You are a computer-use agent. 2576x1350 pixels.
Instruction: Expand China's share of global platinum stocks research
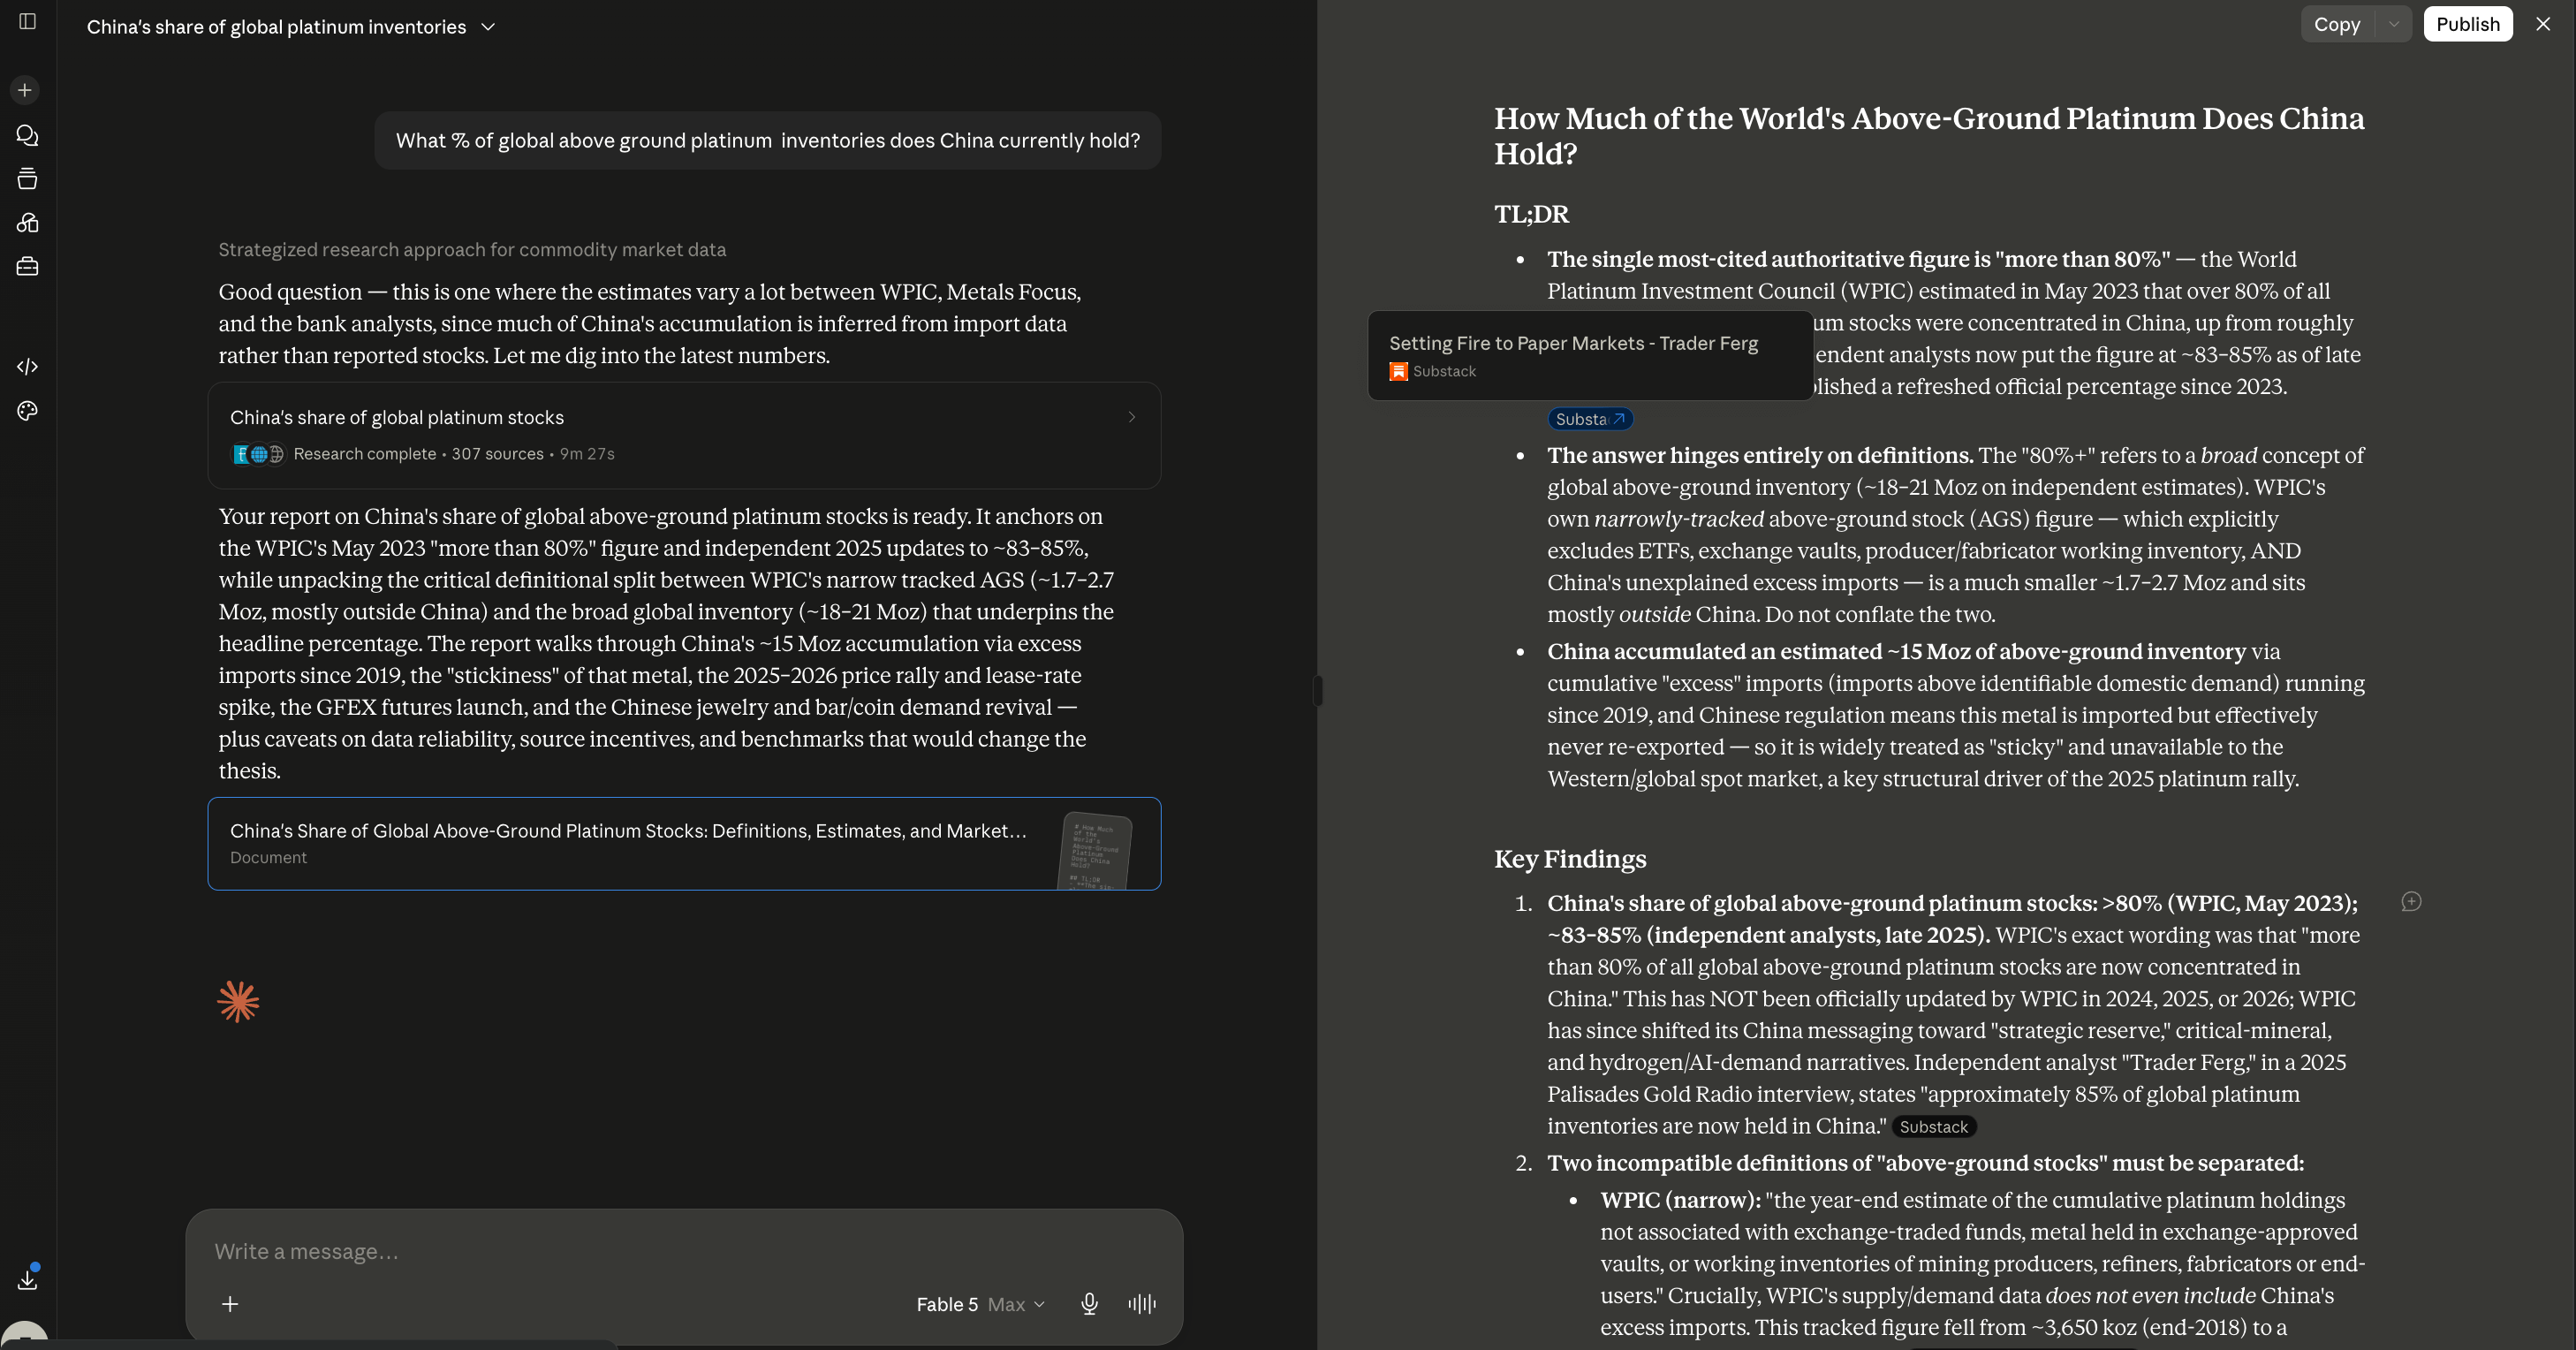[x=684, y=435]
